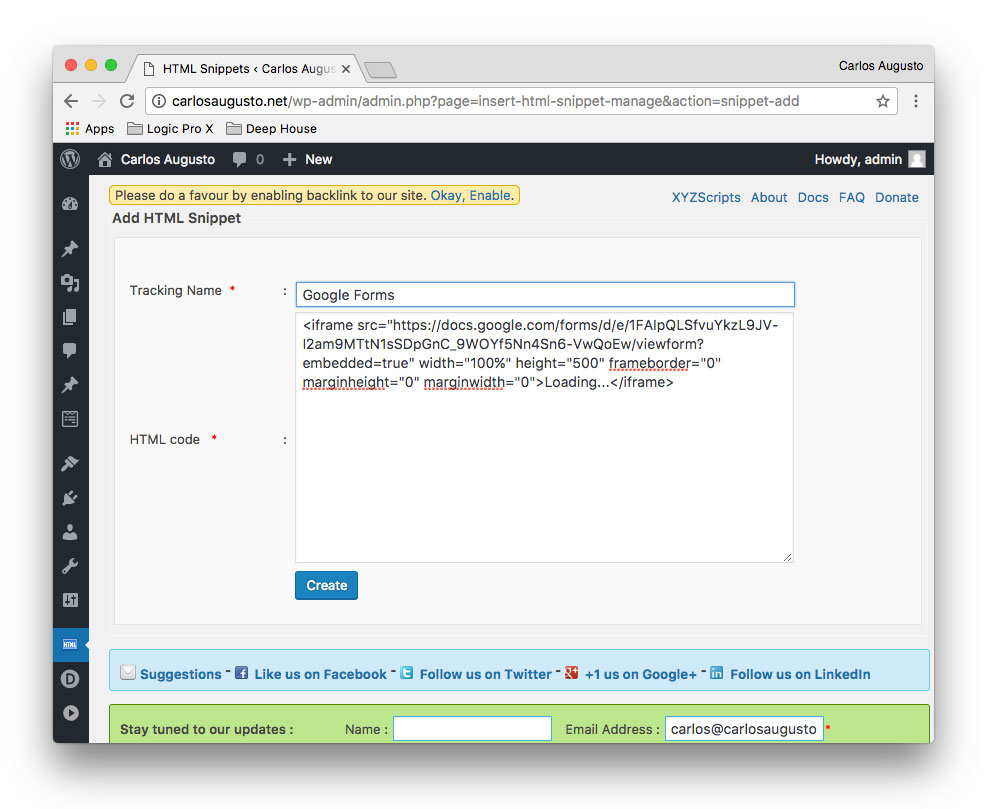Viewport: 993px width, 809px height.
Task: Open a new browser tab
Action: 381,70
